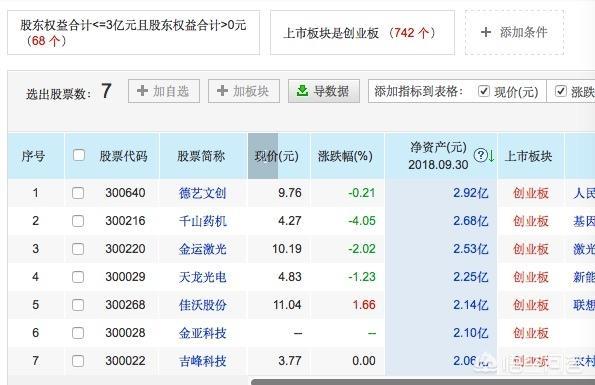Toggle the select-all checkbox in table header
The height and width of the screenshot is (385, 595).
(x=79, y=155)
